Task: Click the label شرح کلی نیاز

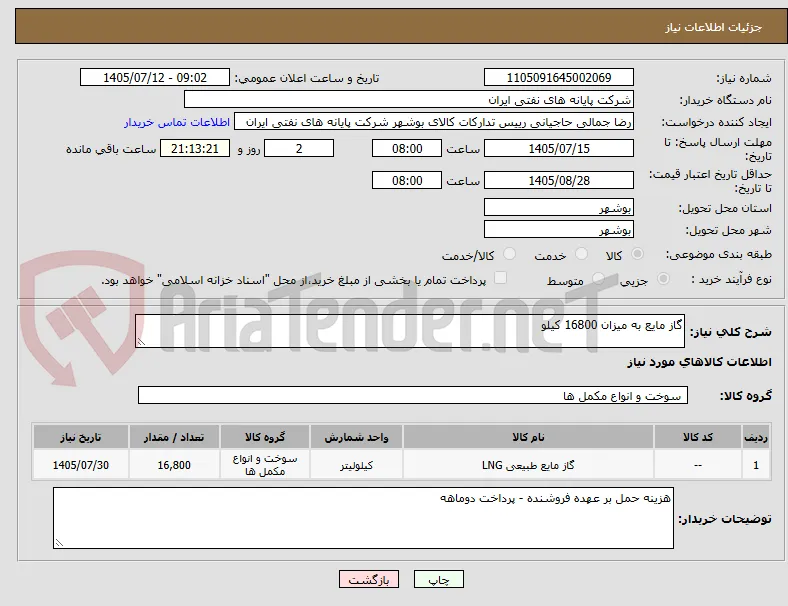Action: coord(731,332)
